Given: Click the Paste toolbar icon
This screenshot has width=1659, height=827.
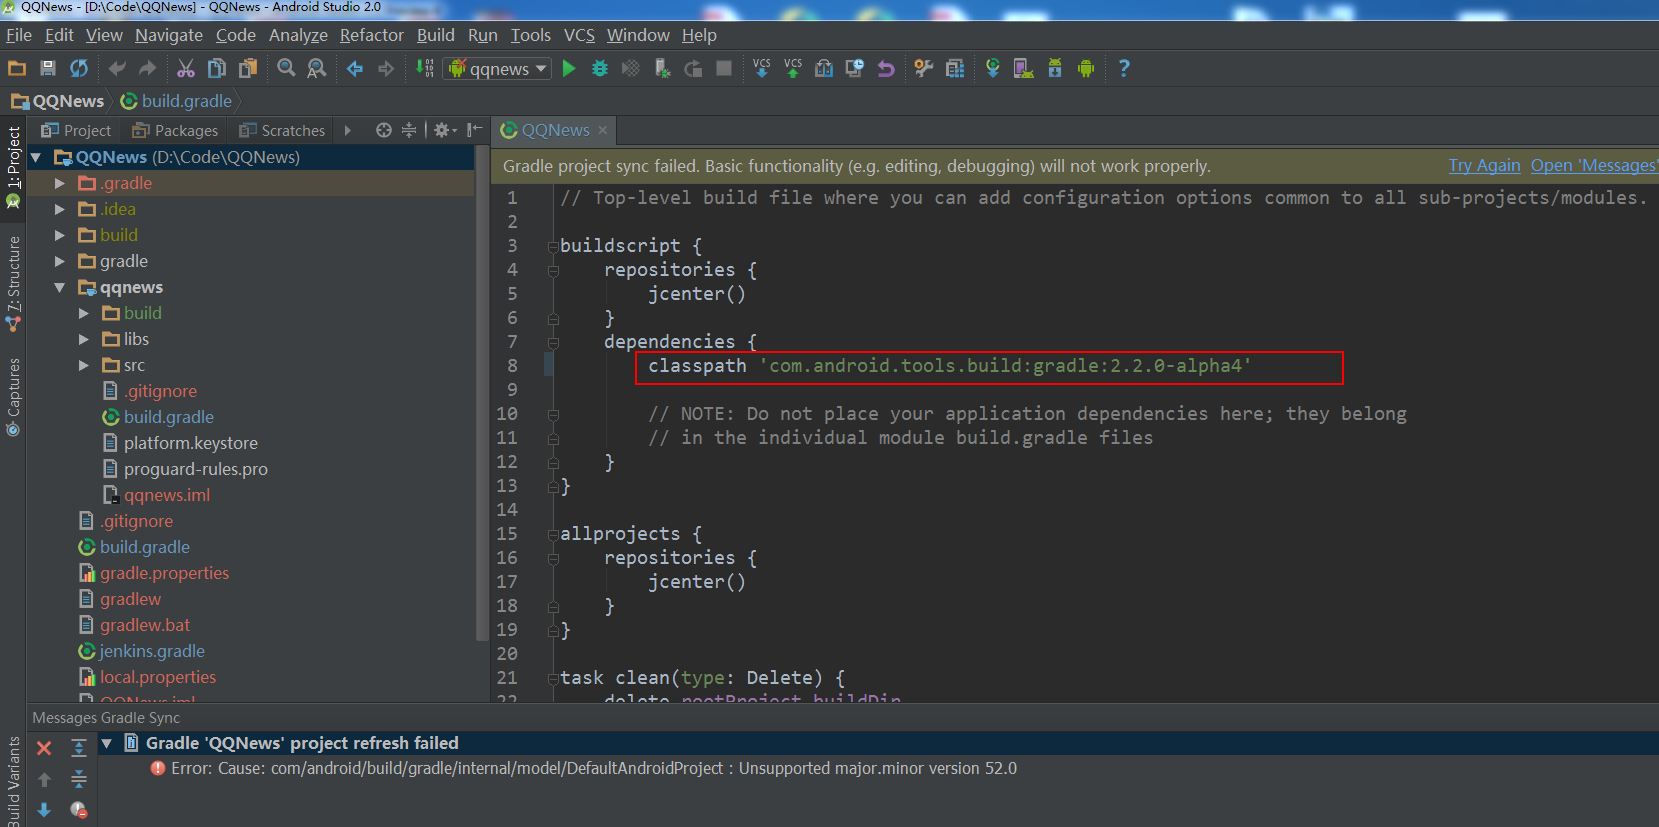Looking at the screenshot, I should (248, 68).
